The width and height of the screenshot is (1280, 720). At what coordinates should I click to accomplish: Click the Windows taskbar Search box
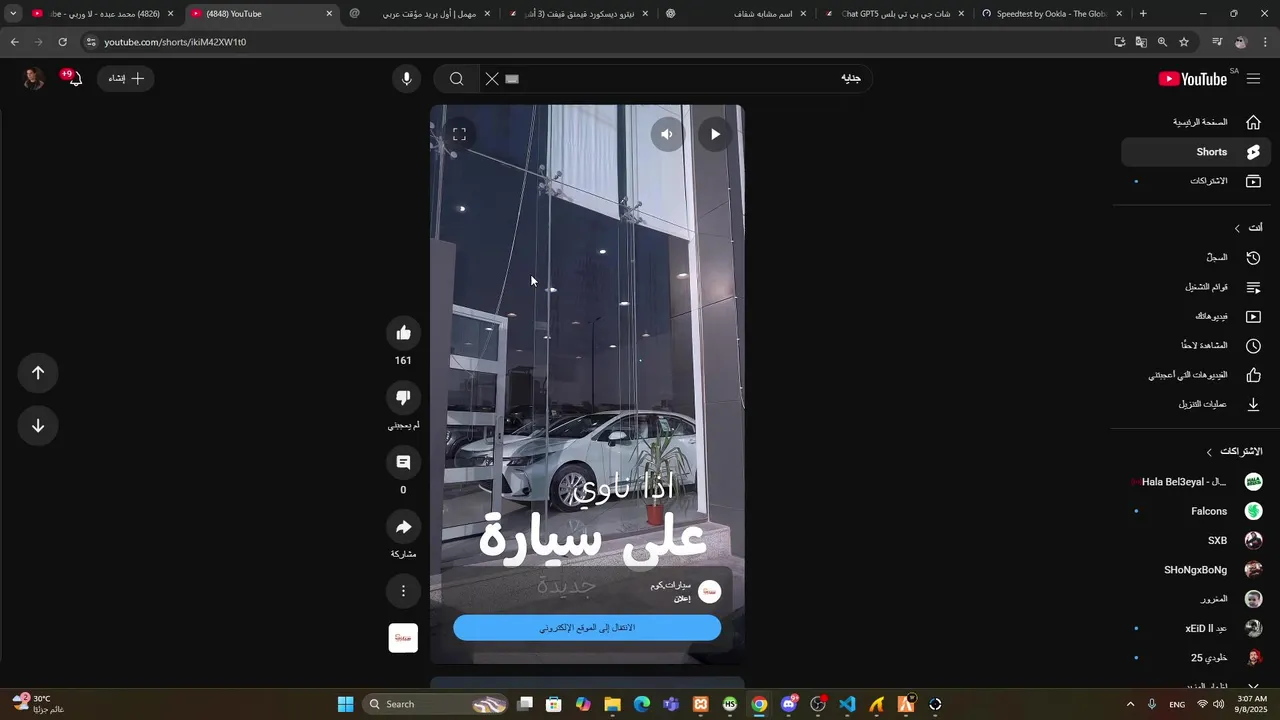click(x=435, y=704)
